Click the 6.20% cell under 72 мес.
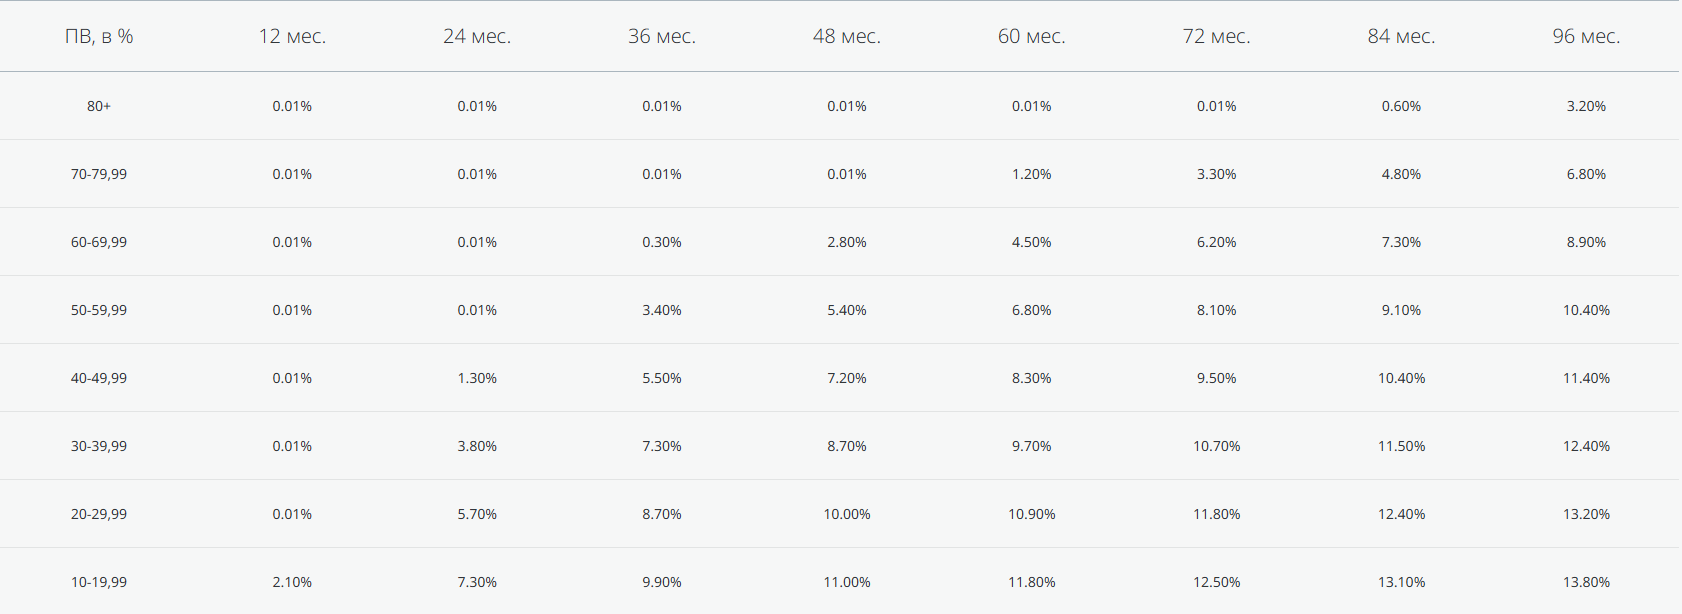The height and width of the screenshot is (614, 1682). click(x=1216, y=242)
